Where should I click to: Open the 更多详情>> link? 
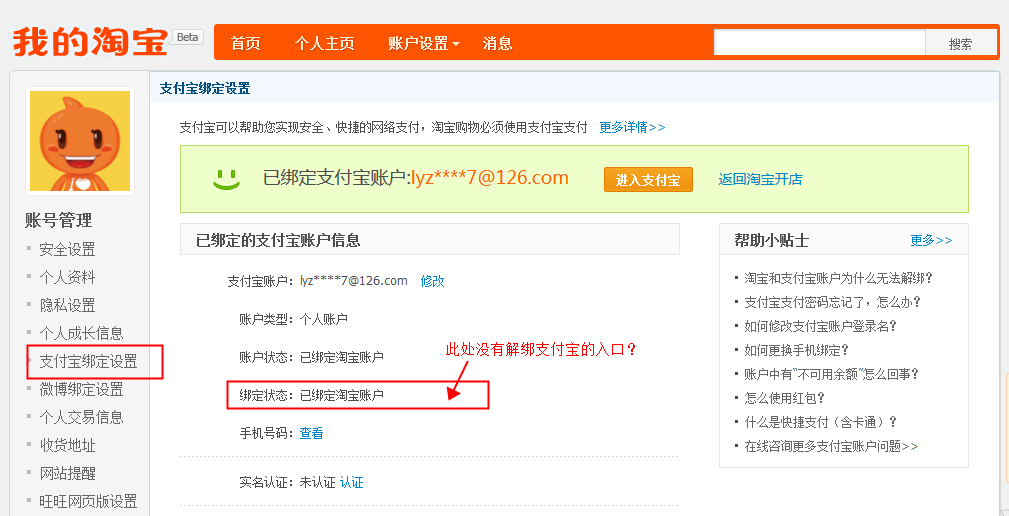(x=632, y=127)
